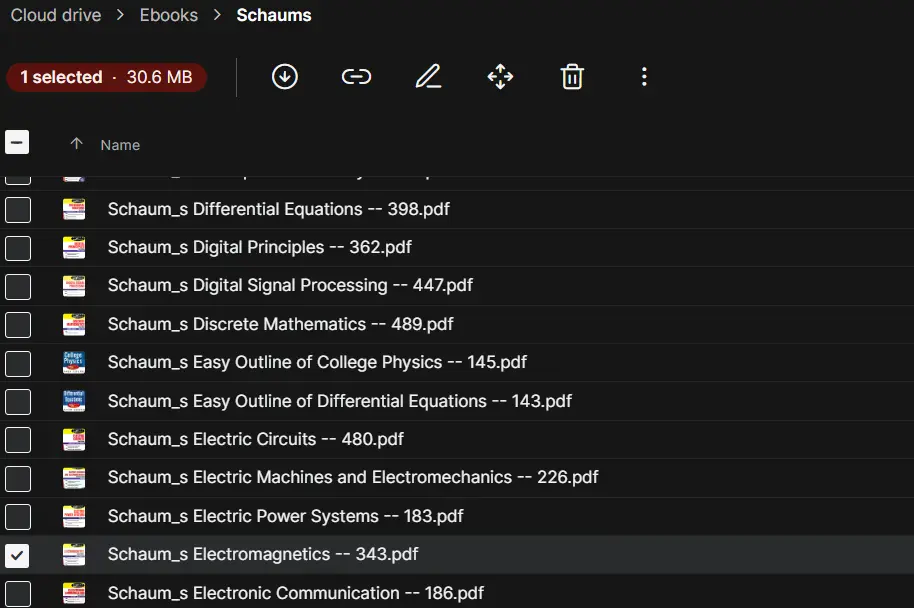Check box for Digital Principles 362.pdf
Viewport: 914px width, 608px height.
[x=18, y=248]
